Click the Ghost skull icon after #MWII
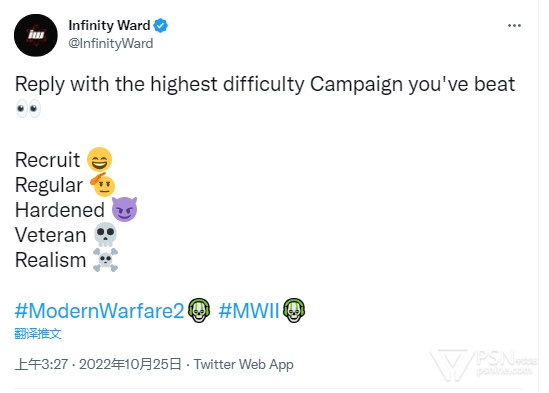 click(294, 310)
